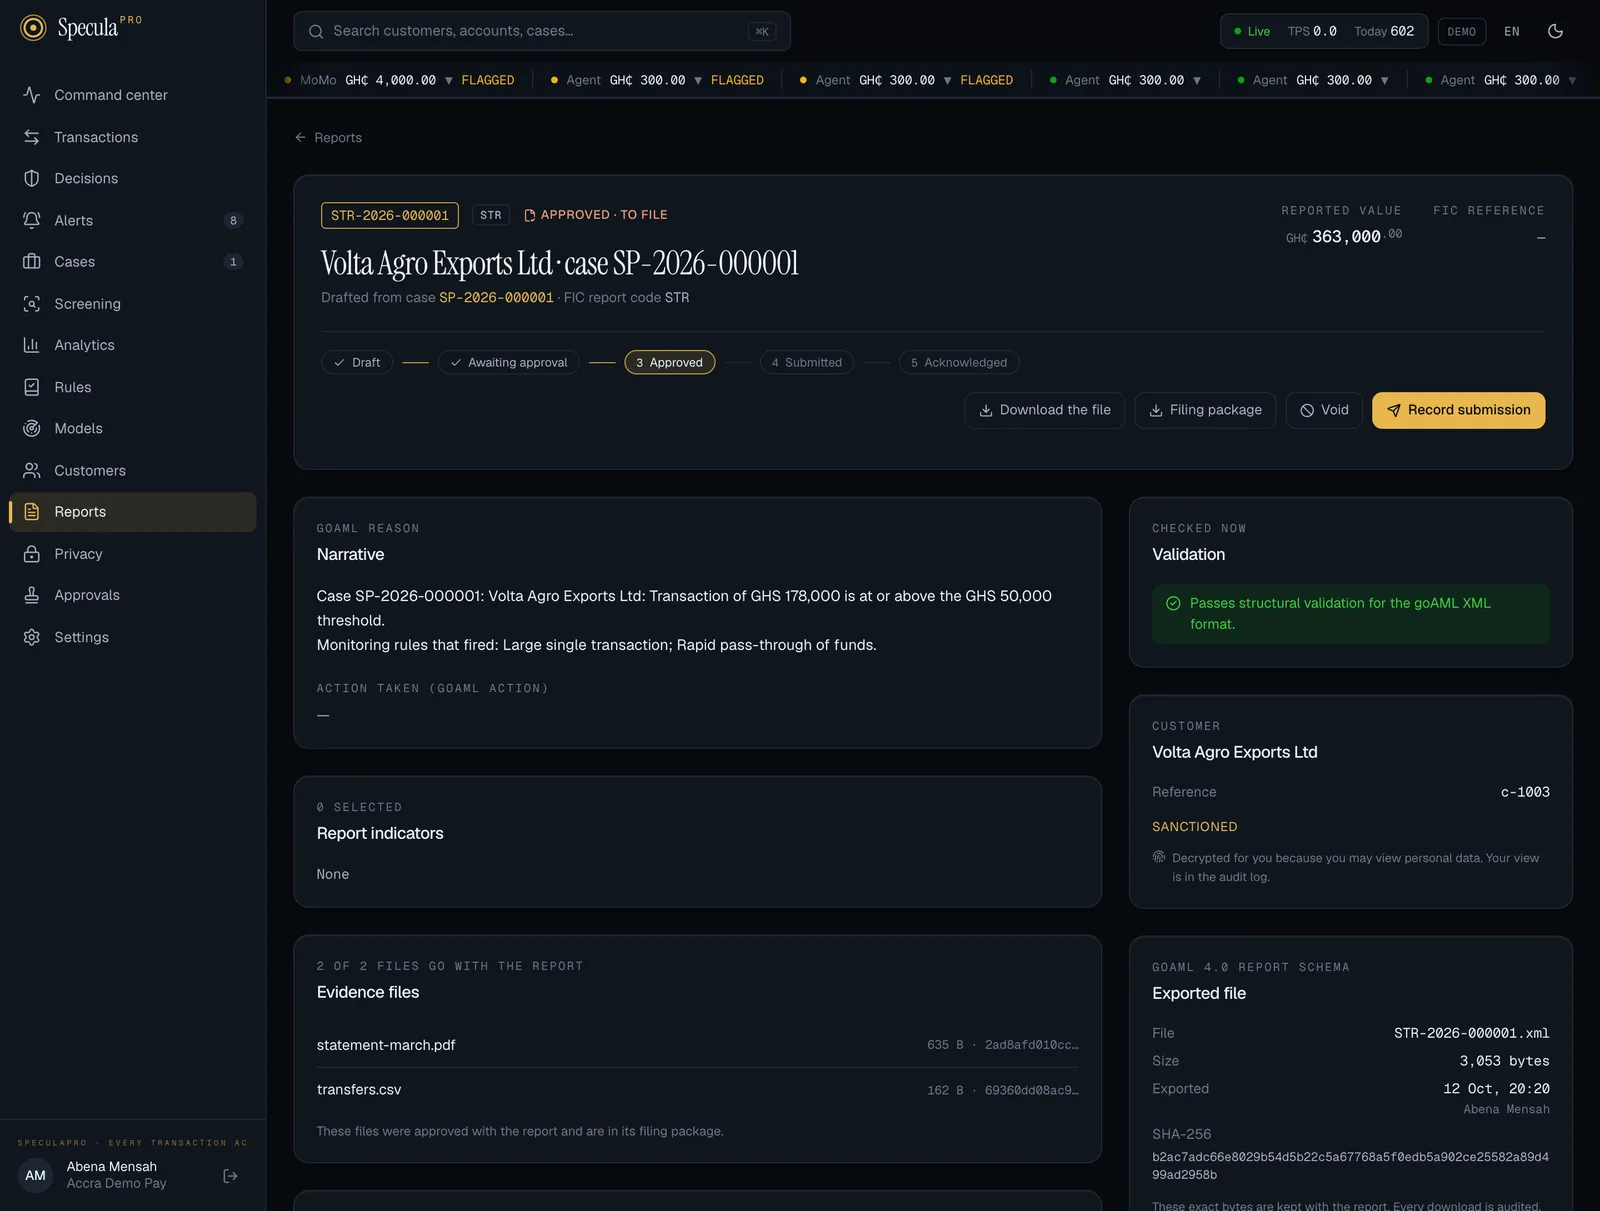Viewport: 1600px width, 1211px height.
Task: Click the Privacy lock icon
Action: (32, 554)
